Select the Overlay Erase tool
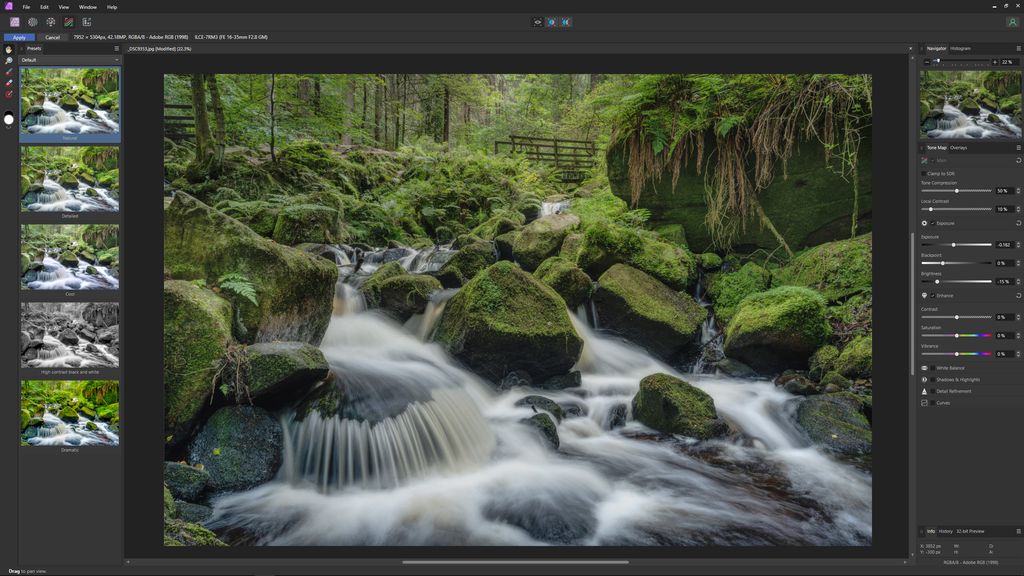 pos(7,82)
